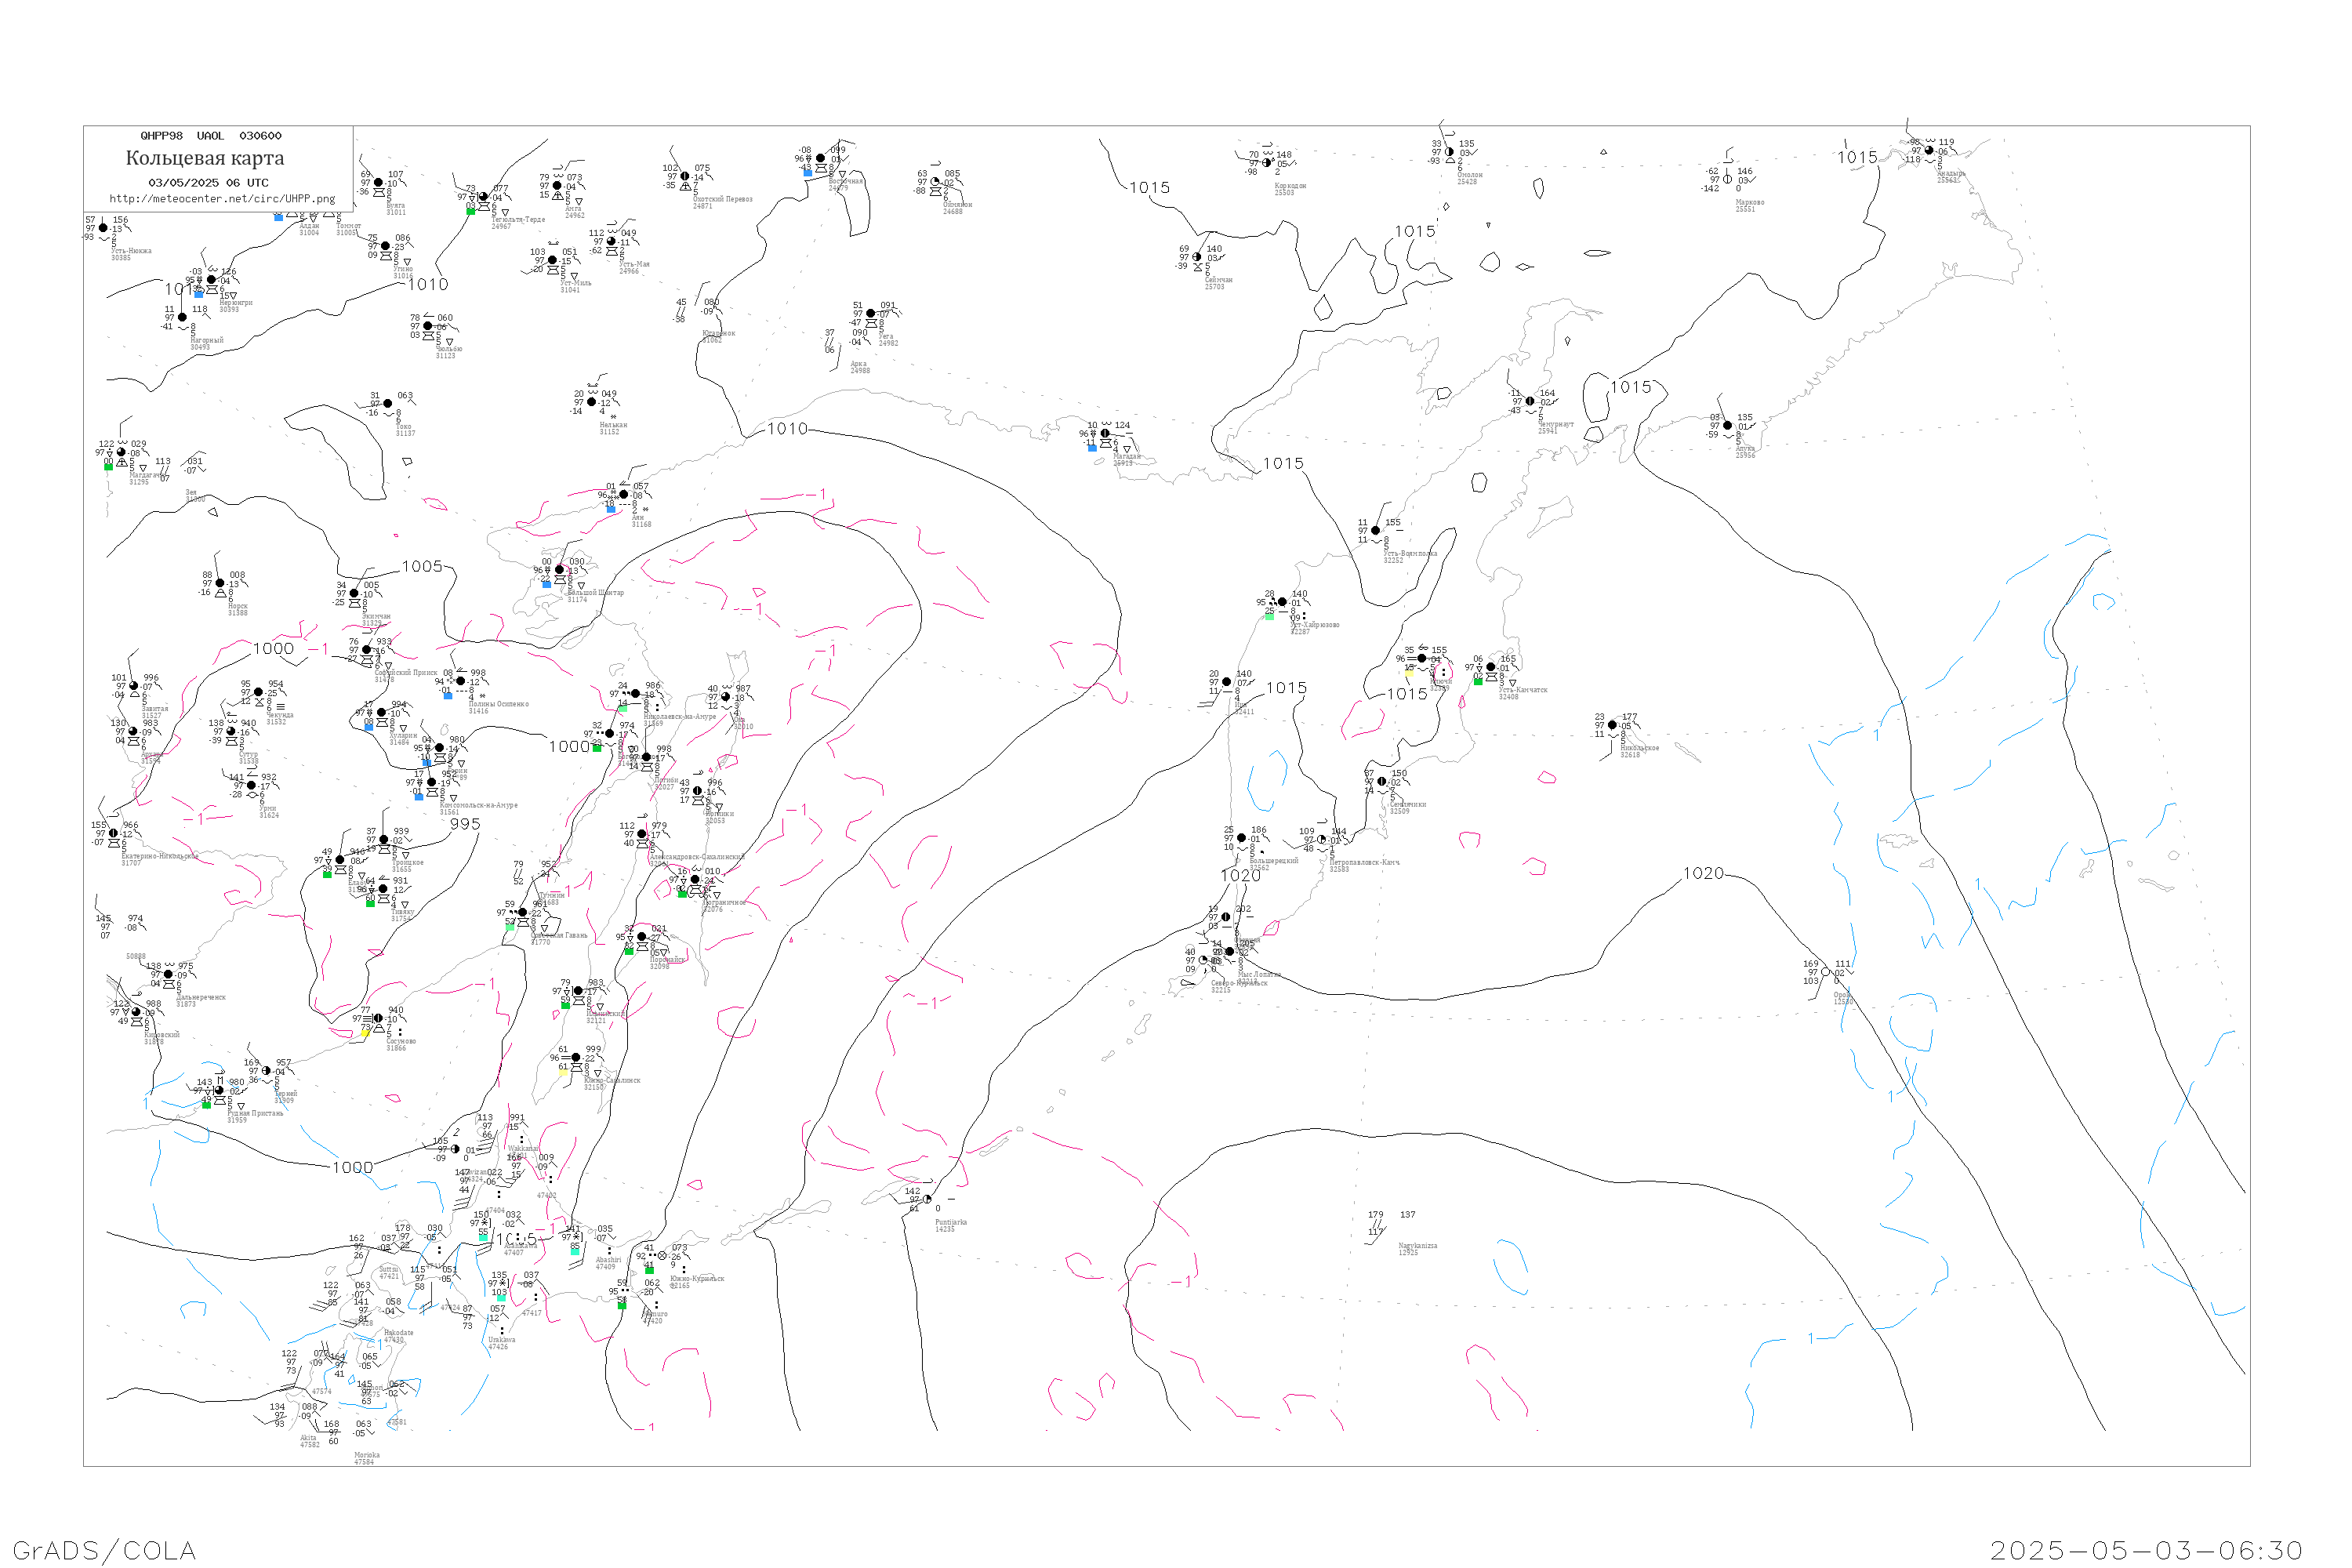Viewport: 2352px width, 1568px height.
Task: Click the Поронайск station circle marker
Action: pos(642,937)
